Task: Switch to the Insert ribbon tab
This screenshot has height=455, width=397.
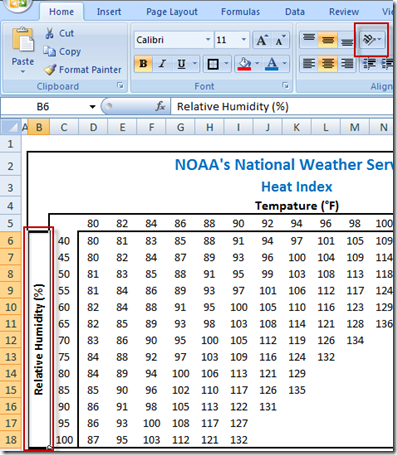Action: (109, 12)
